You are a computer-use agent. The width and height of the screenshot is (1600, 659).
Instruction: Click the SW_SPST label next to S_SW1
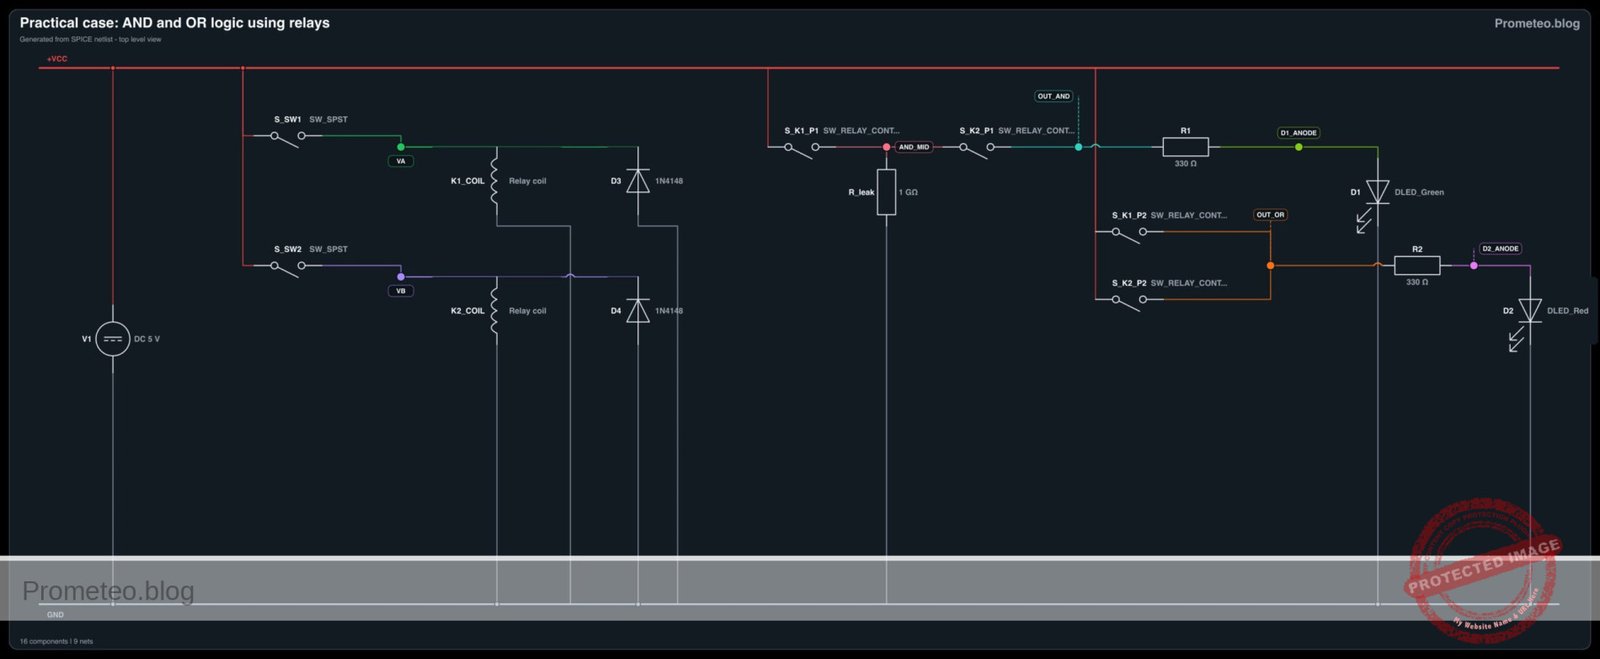(328, 119)
